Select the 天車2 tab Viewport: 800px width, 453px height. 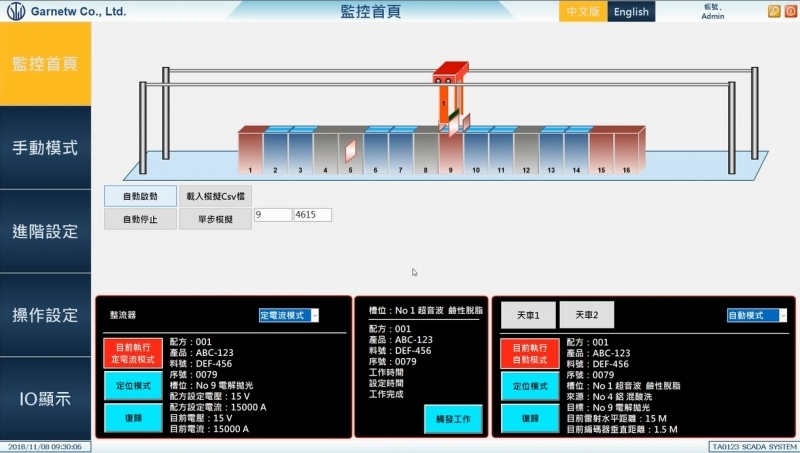[587, 315]
